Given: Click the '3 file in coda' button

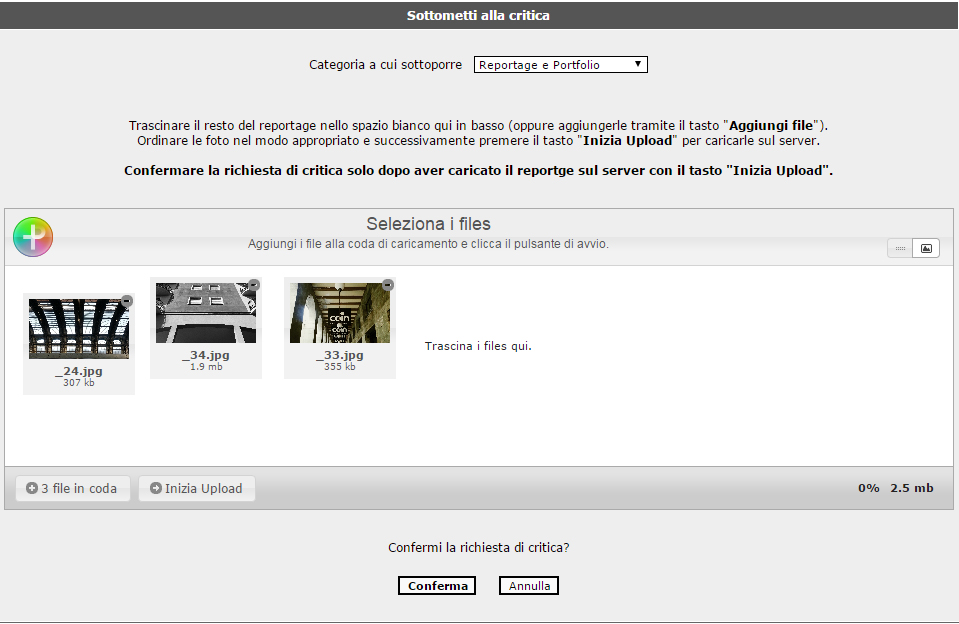Looking at the screenshot, I should (73, 489).
